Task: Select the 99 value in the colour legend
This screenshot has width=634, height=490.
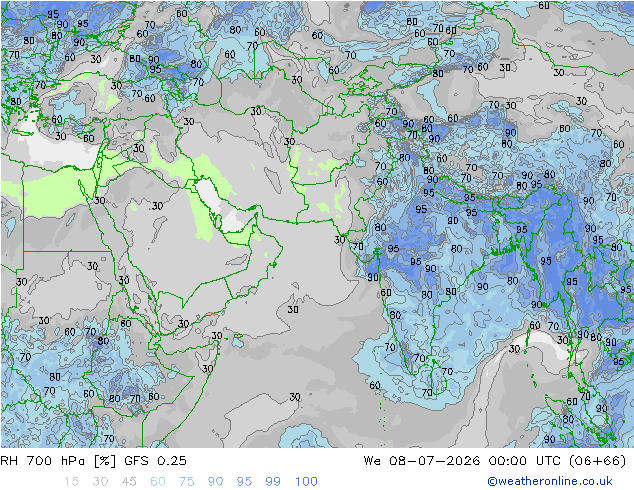Action: tap(273, 482)
